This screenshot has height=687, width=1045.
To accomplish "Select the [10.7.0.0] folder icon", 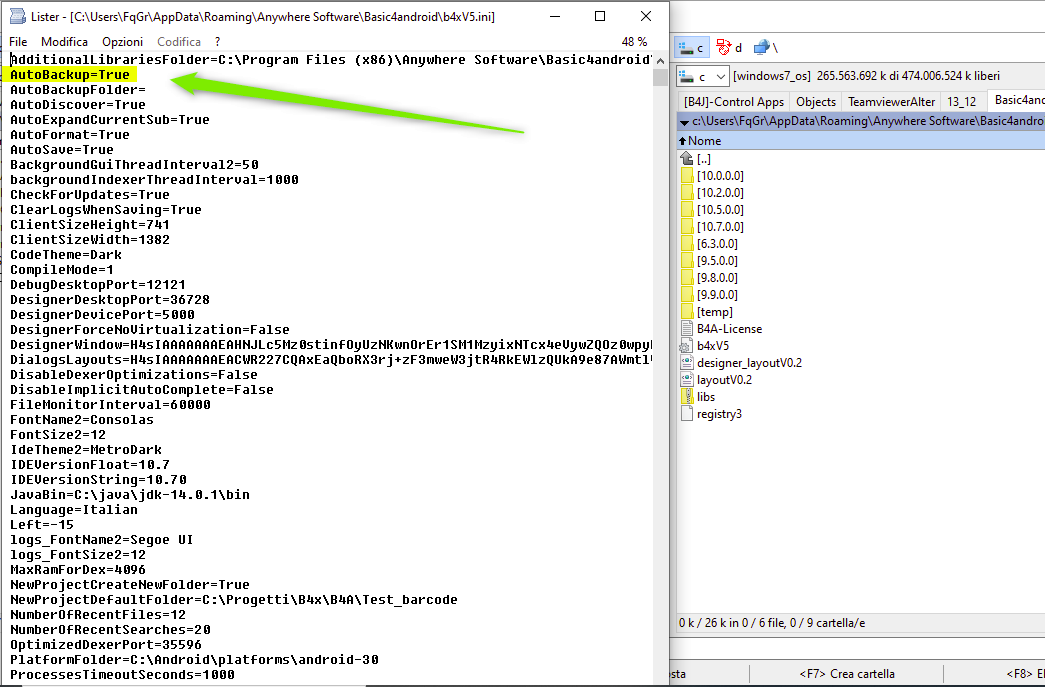I will point(687,227).
